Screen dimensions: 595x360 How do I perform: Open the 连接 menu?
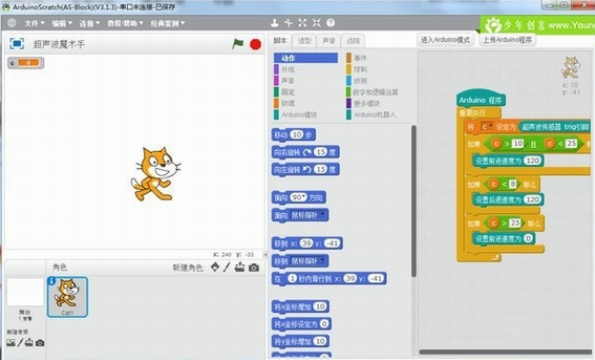coord(89,23)
